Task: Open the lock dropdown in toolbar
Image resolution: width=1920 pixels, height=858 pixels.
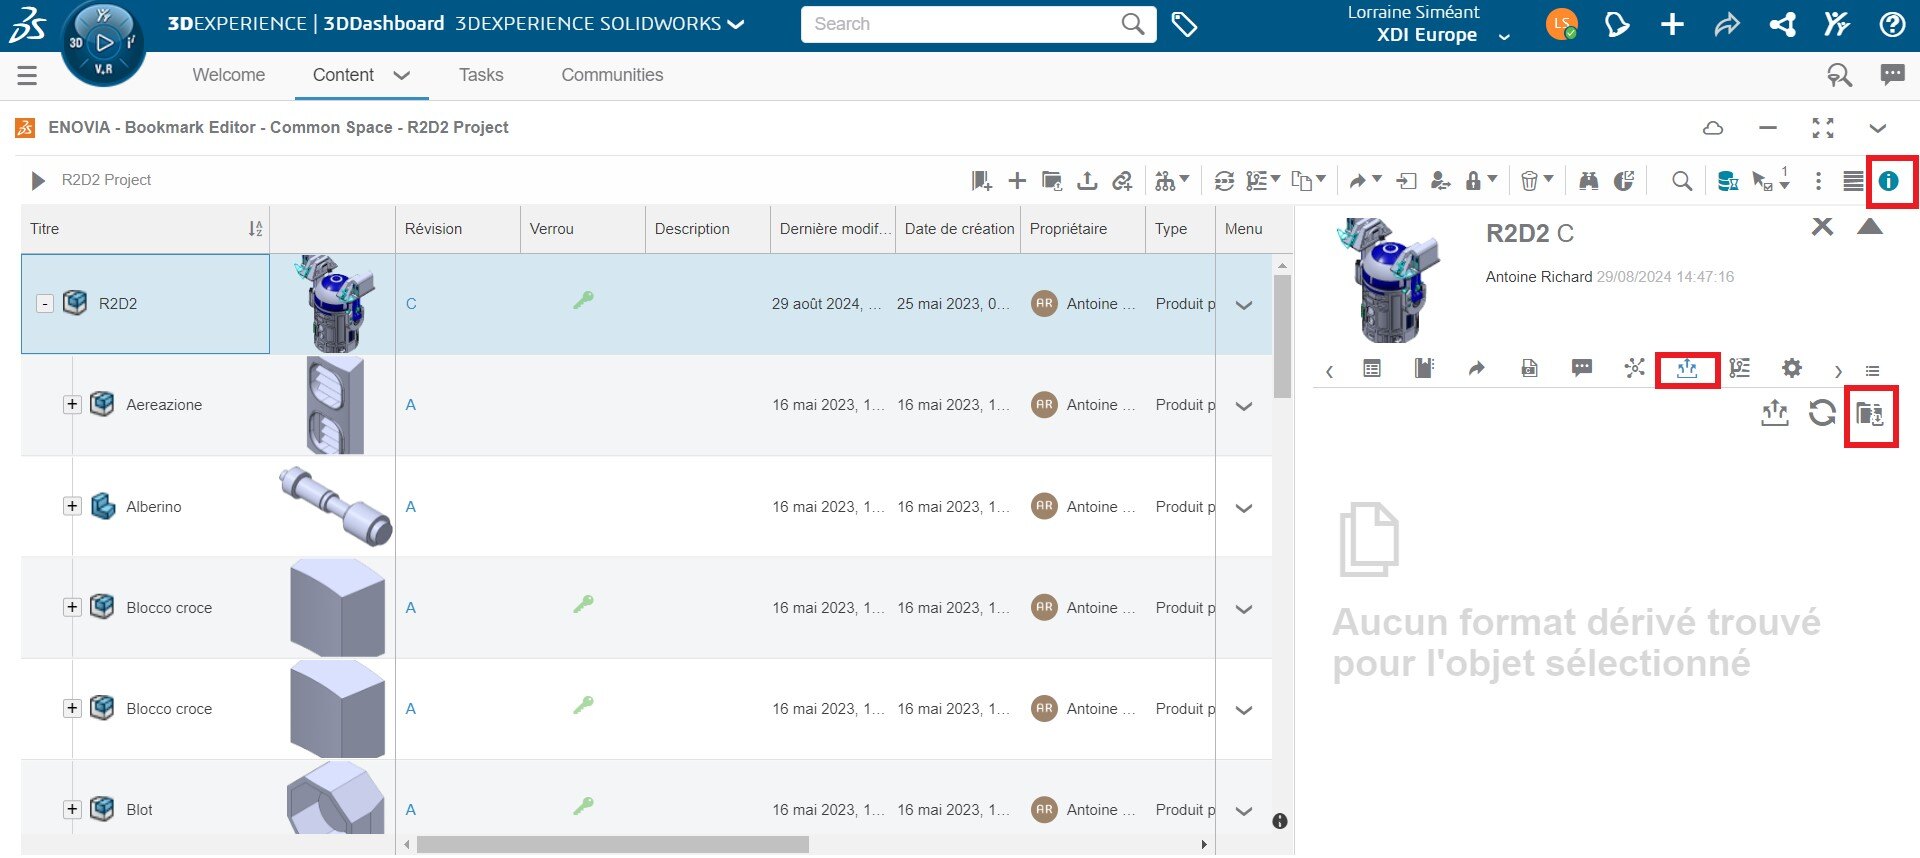Action: pyautogui.click(x=1480, y=181)
